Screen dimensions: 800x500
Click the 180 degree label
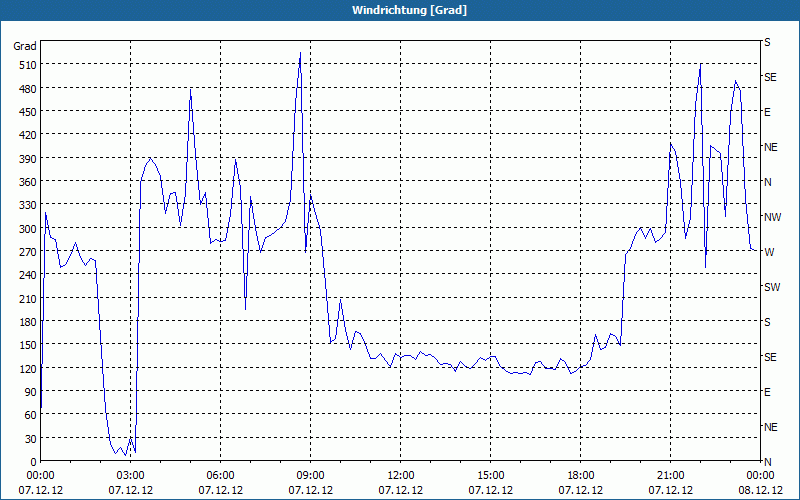tap(28, 322)
